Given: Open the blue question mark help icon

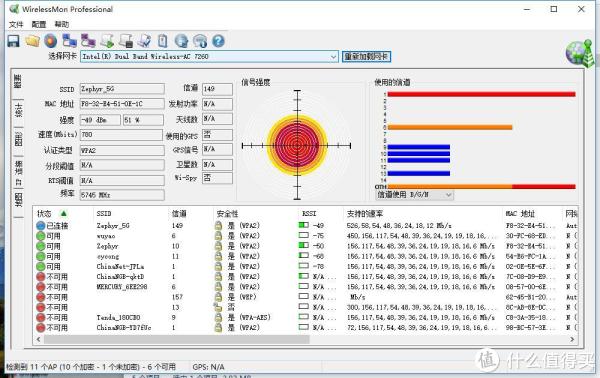Looking at the screenshot, I should pos(218,41).
